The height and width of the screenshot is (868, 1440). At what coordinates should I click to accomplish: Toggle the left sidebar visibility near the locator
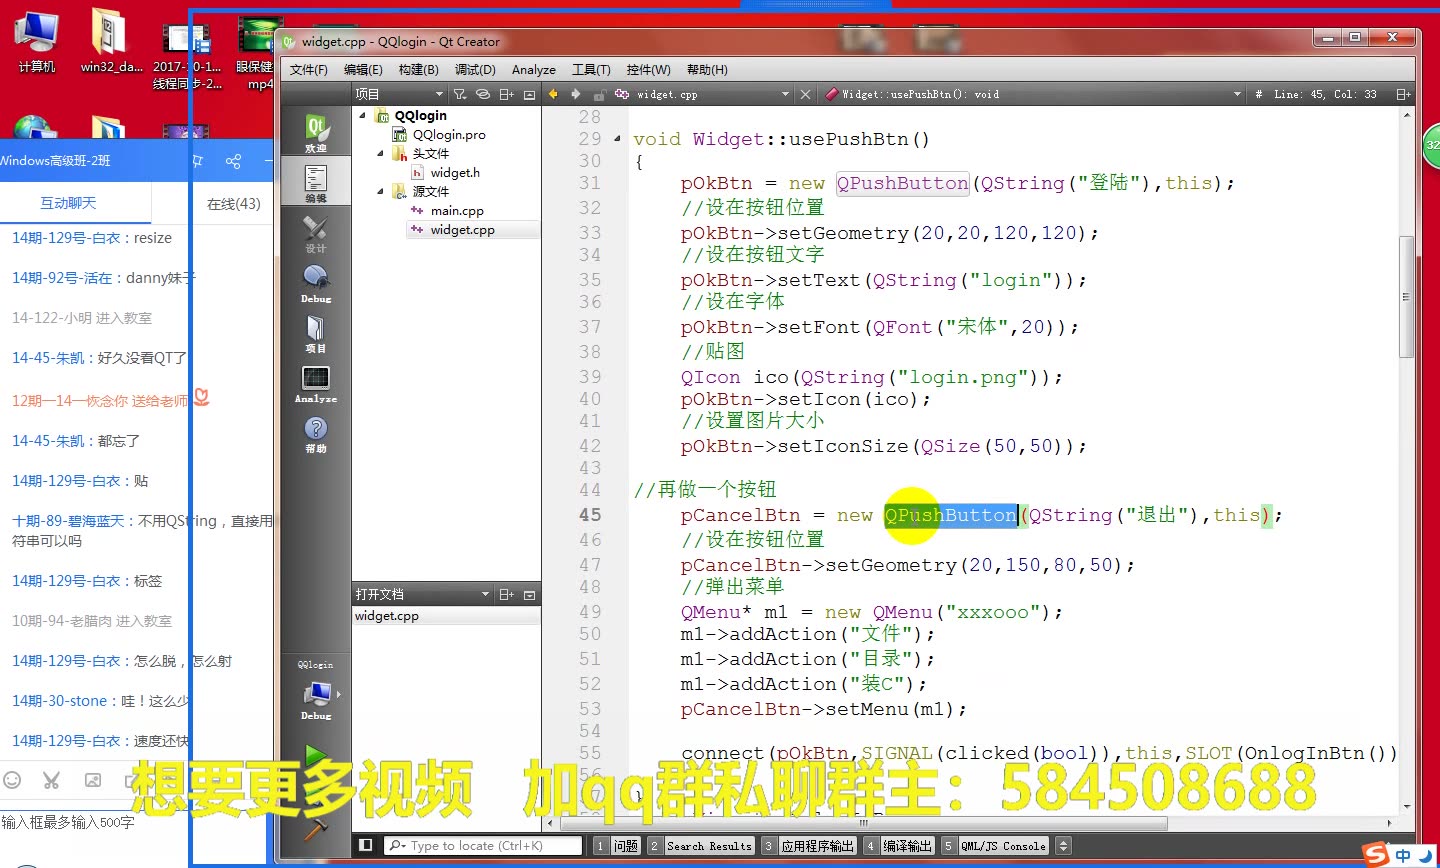click(x=366, y=845)
